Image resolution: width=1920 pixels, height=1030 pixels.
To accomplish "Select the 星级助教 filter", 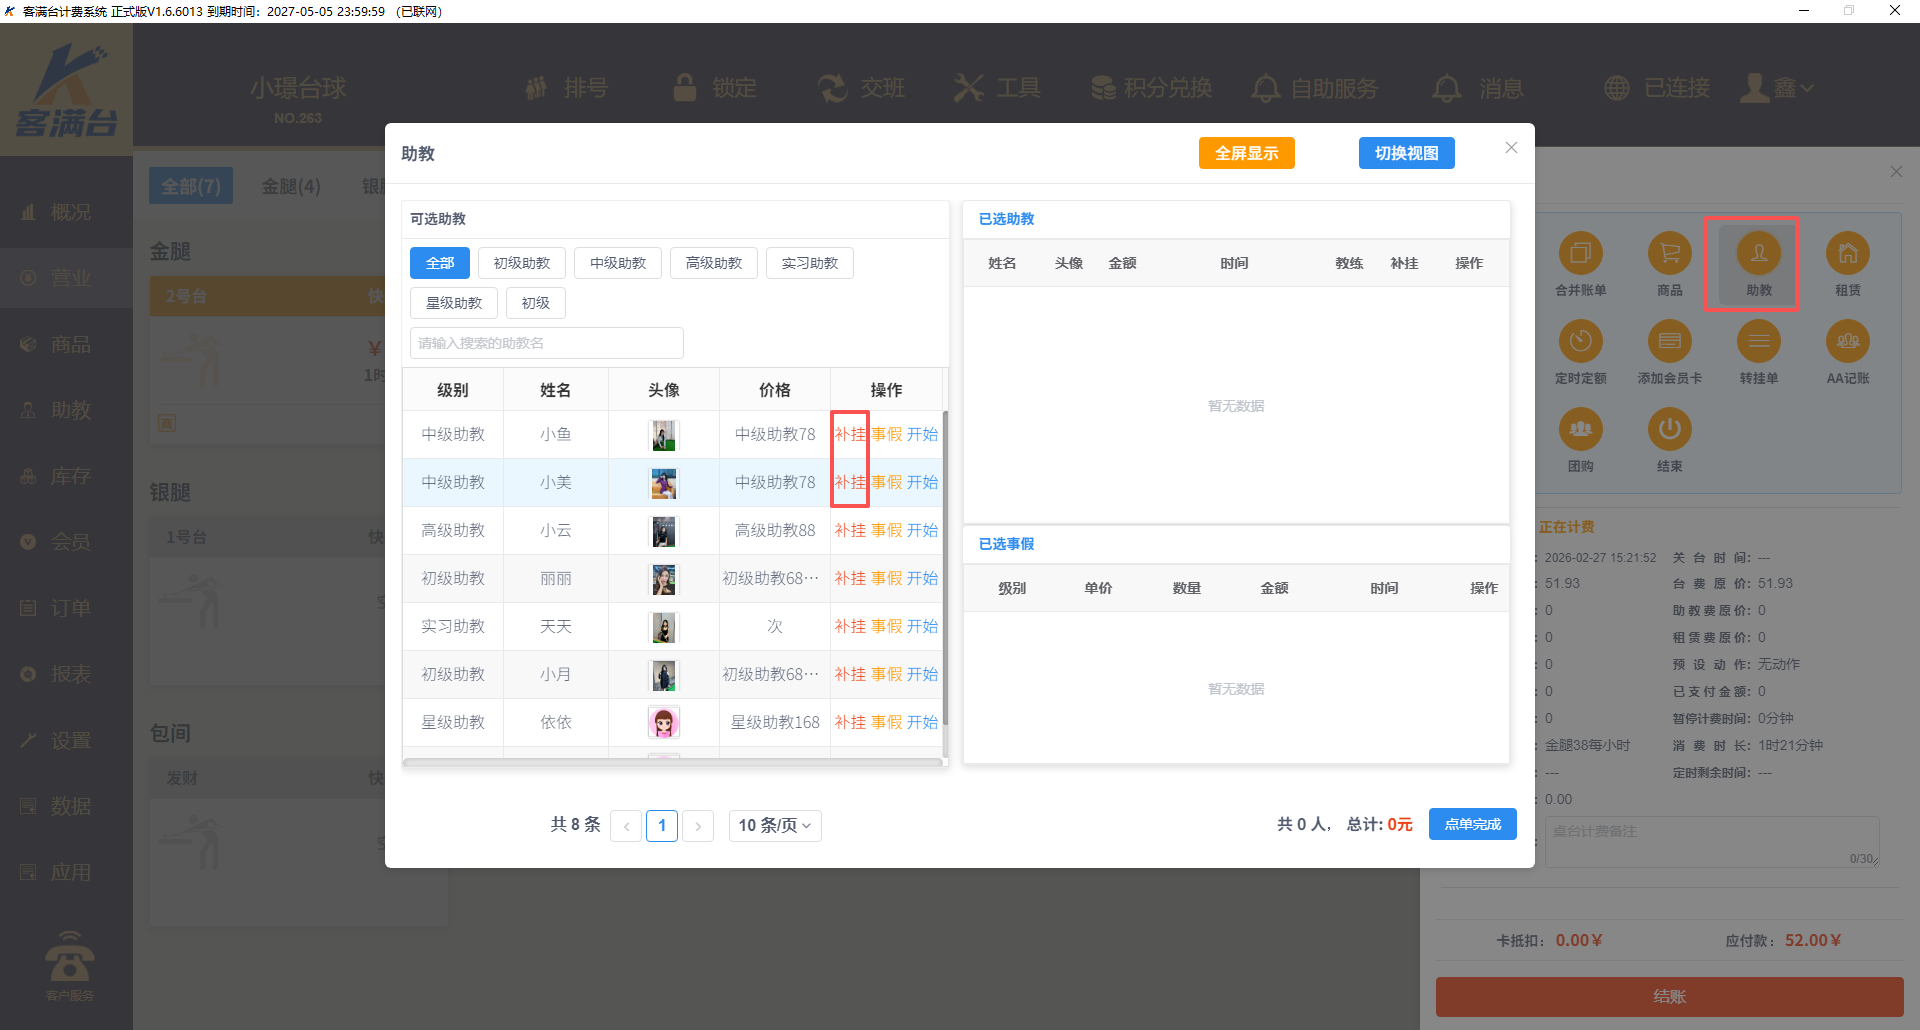I will point(454,303).
